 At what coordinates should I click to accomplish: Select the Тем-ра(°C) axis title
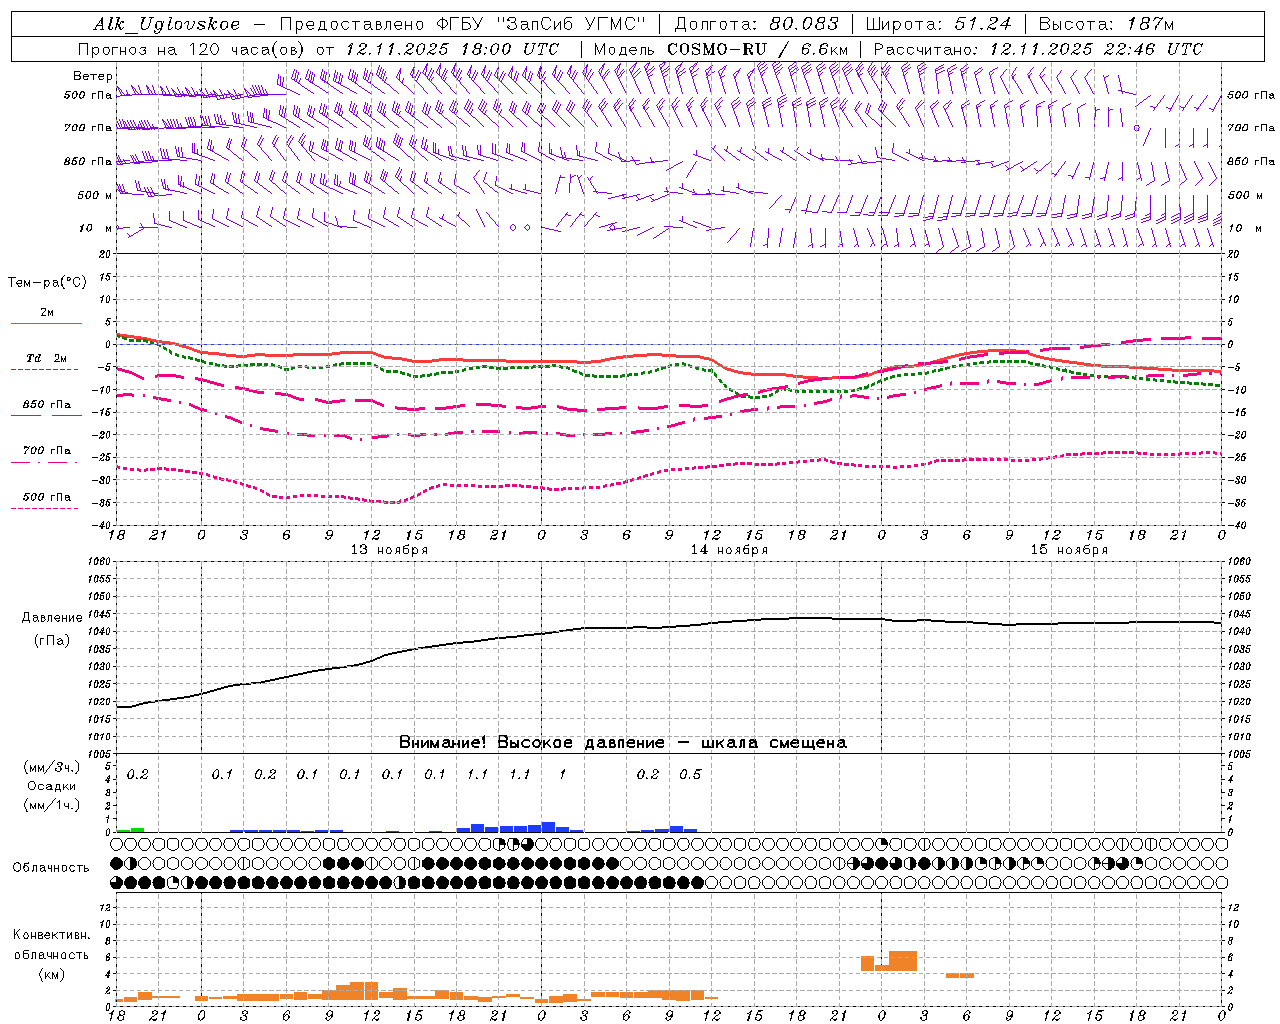pyautogui.click(x=47, y=282)
